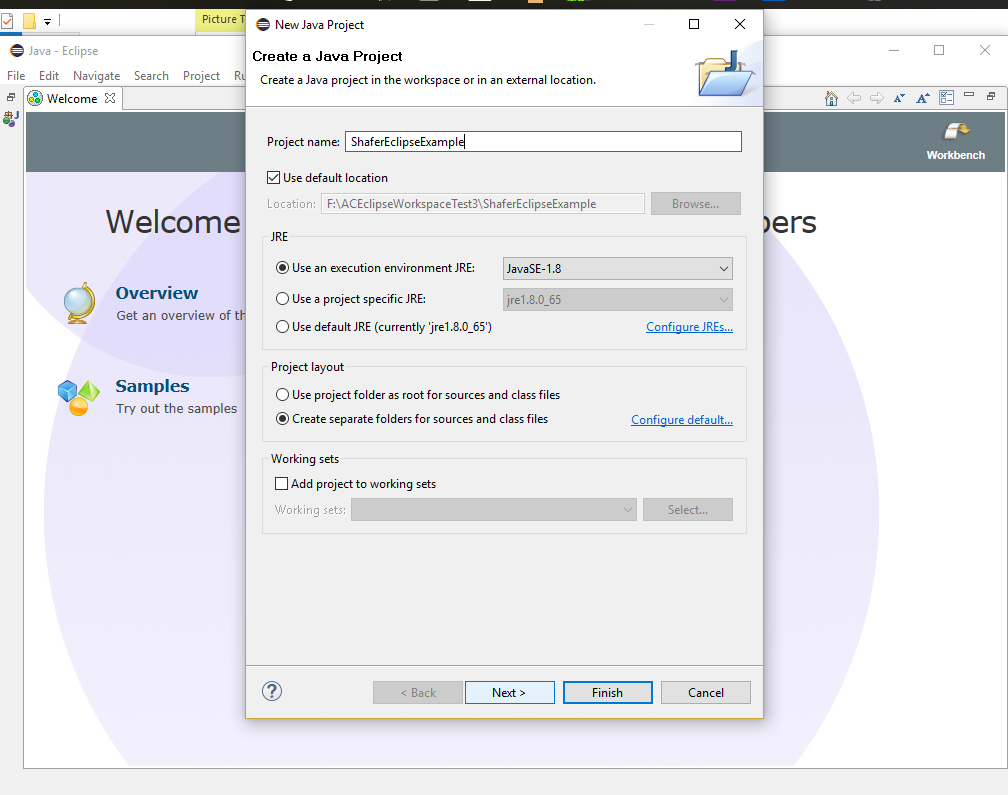1008x795 pixels.
Task: Click the Help question mark icon
Action: coord(272,692)
